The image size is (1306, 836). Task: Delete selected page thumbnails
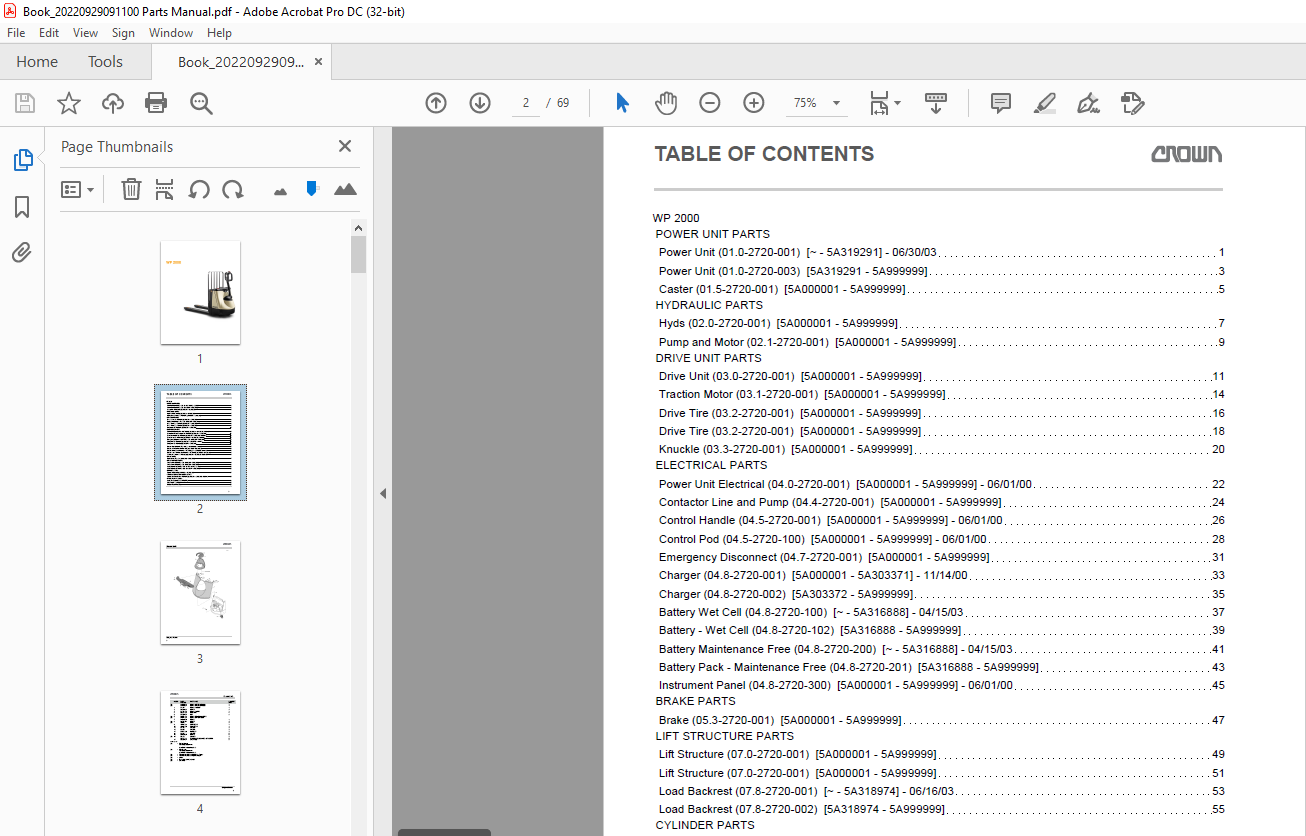tap(131, 189)
